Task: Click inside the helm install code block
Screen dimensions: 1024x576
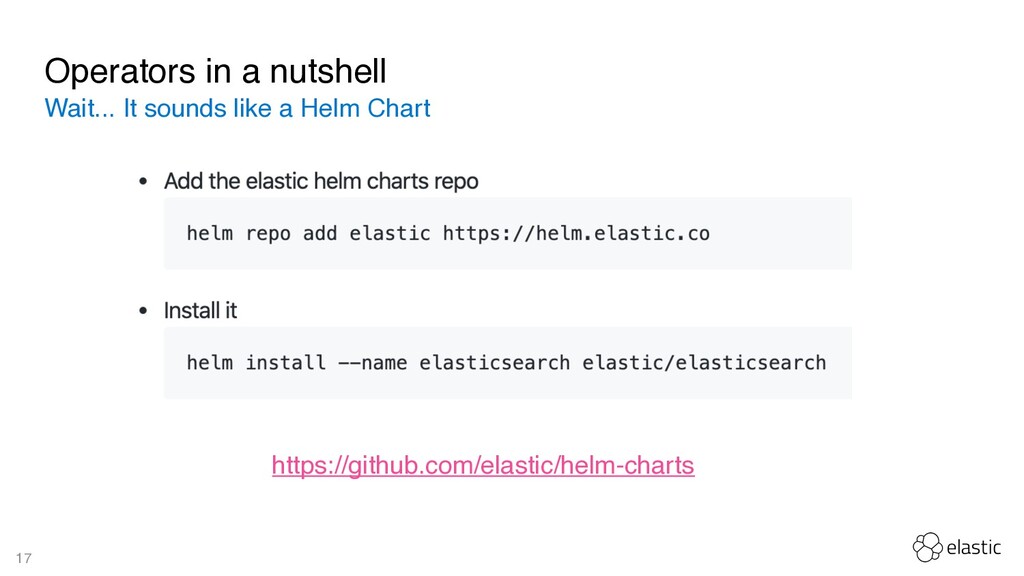Action: 507,362
